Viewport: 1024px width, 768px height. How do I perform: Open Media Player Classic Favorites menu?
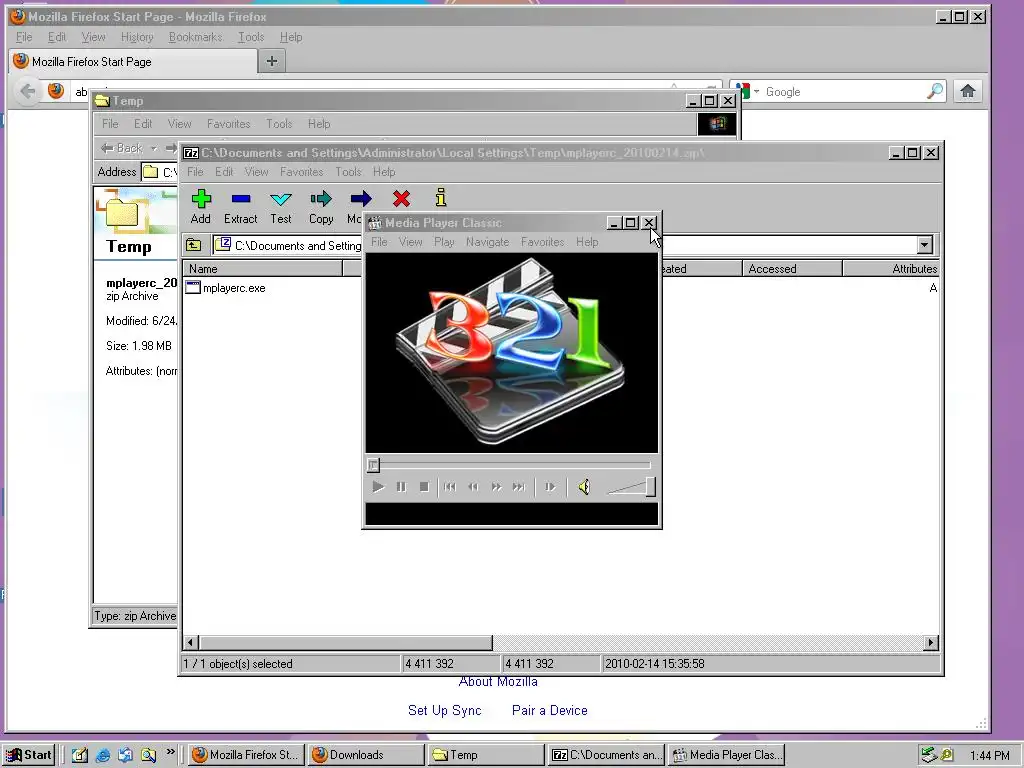542,242
